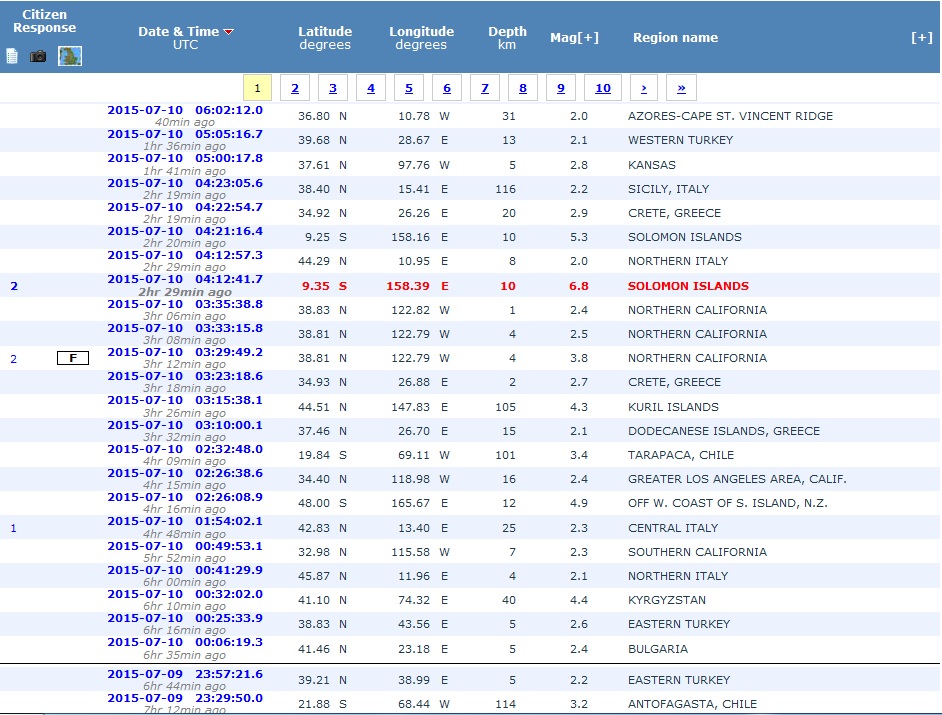Open the 2015-07-10 00:25:33.9 event
The image size is (942, 715).
point(185,618)
